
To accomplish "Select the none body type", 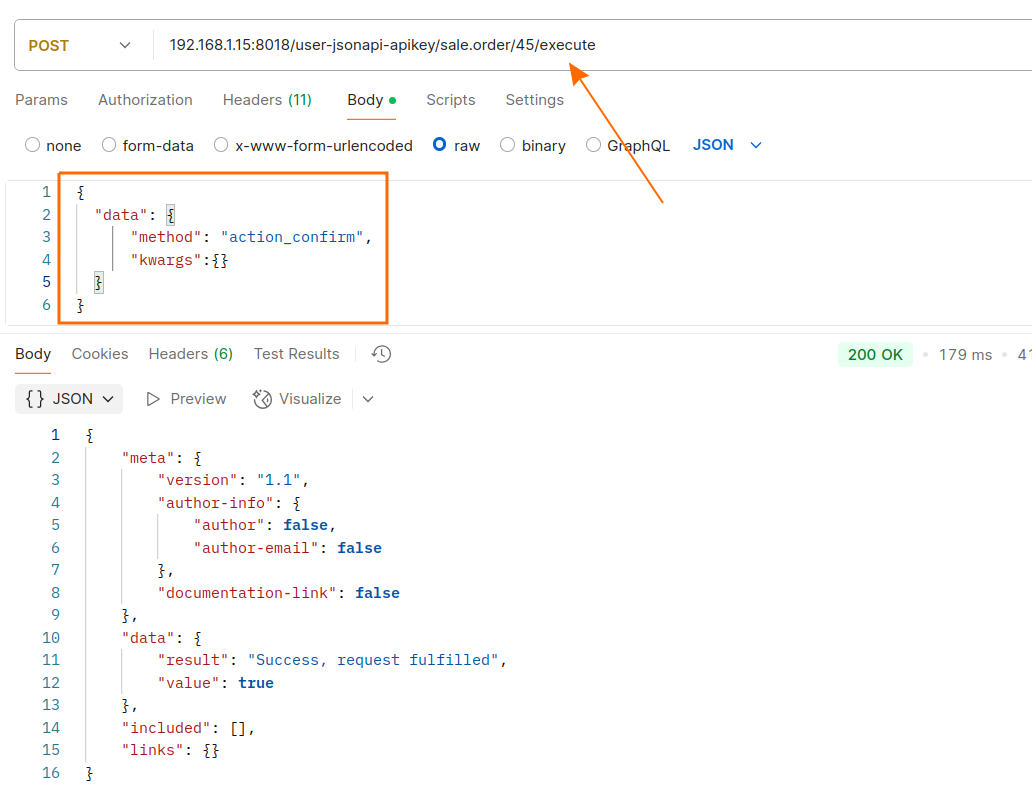I will click(x=33, y=145).
